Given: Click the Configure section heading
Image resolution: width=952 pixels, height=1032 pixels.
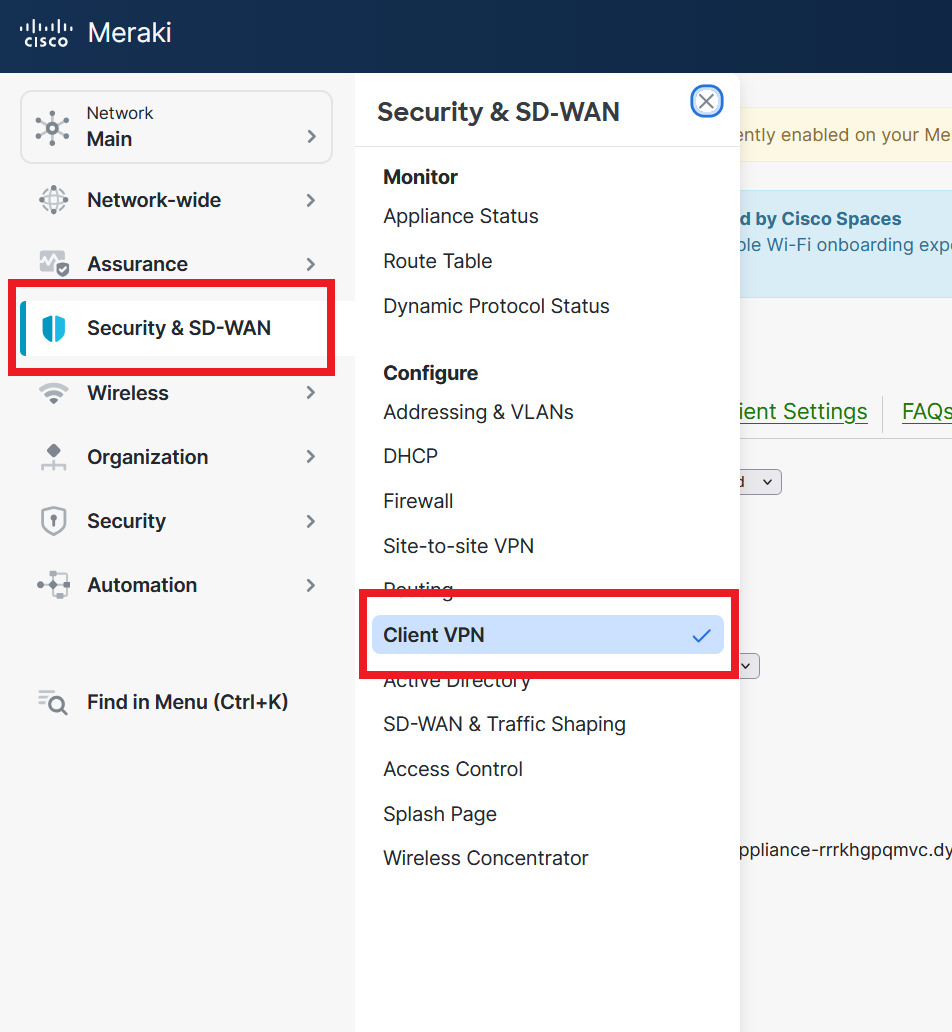Looking at the screenshot, I should (431, 373).
